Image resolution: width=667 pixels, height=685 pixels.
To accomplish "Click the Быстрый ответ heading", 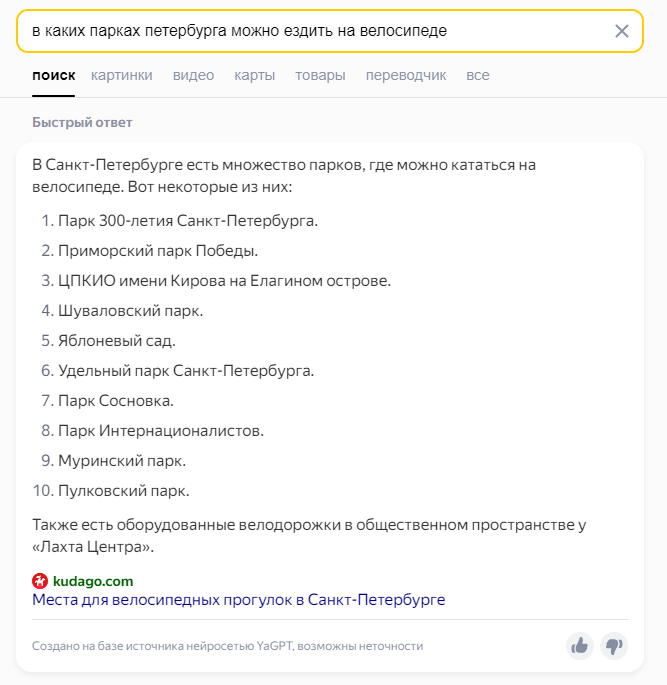I will point(82,122).
